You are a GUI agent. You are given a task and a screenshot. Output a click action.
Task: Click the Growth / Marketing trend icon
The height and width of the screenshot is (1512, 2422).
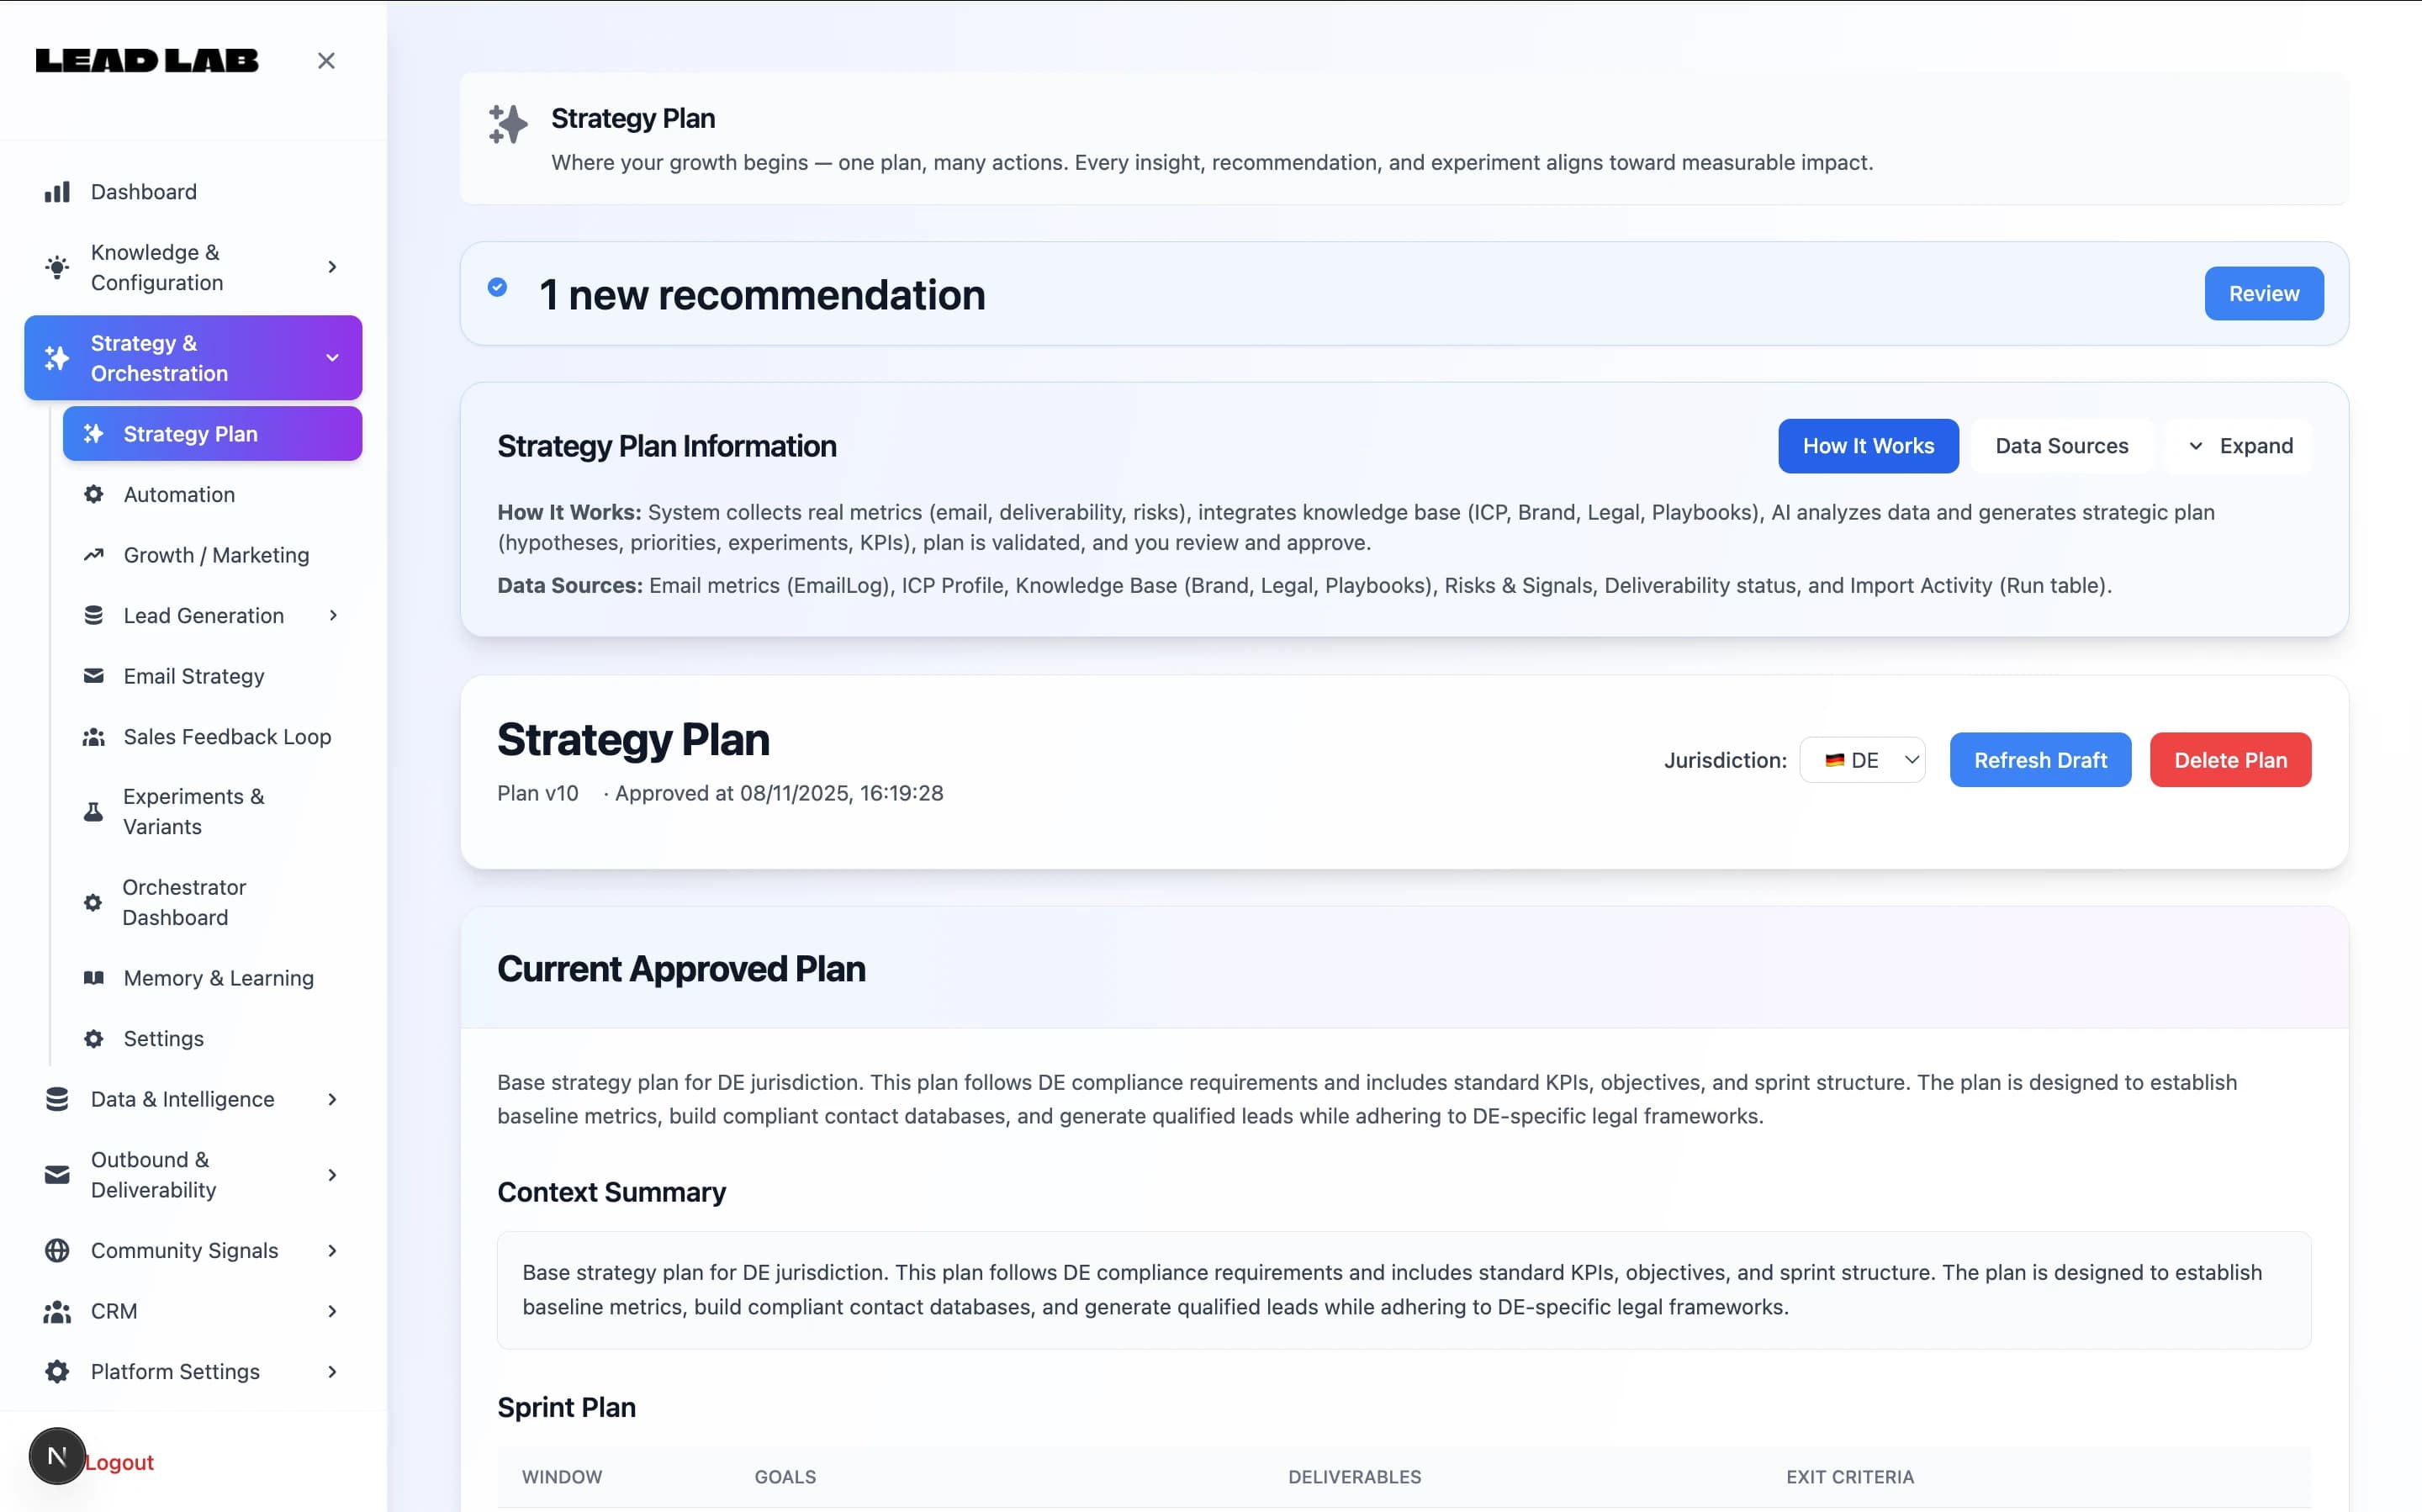click(93, 555)
